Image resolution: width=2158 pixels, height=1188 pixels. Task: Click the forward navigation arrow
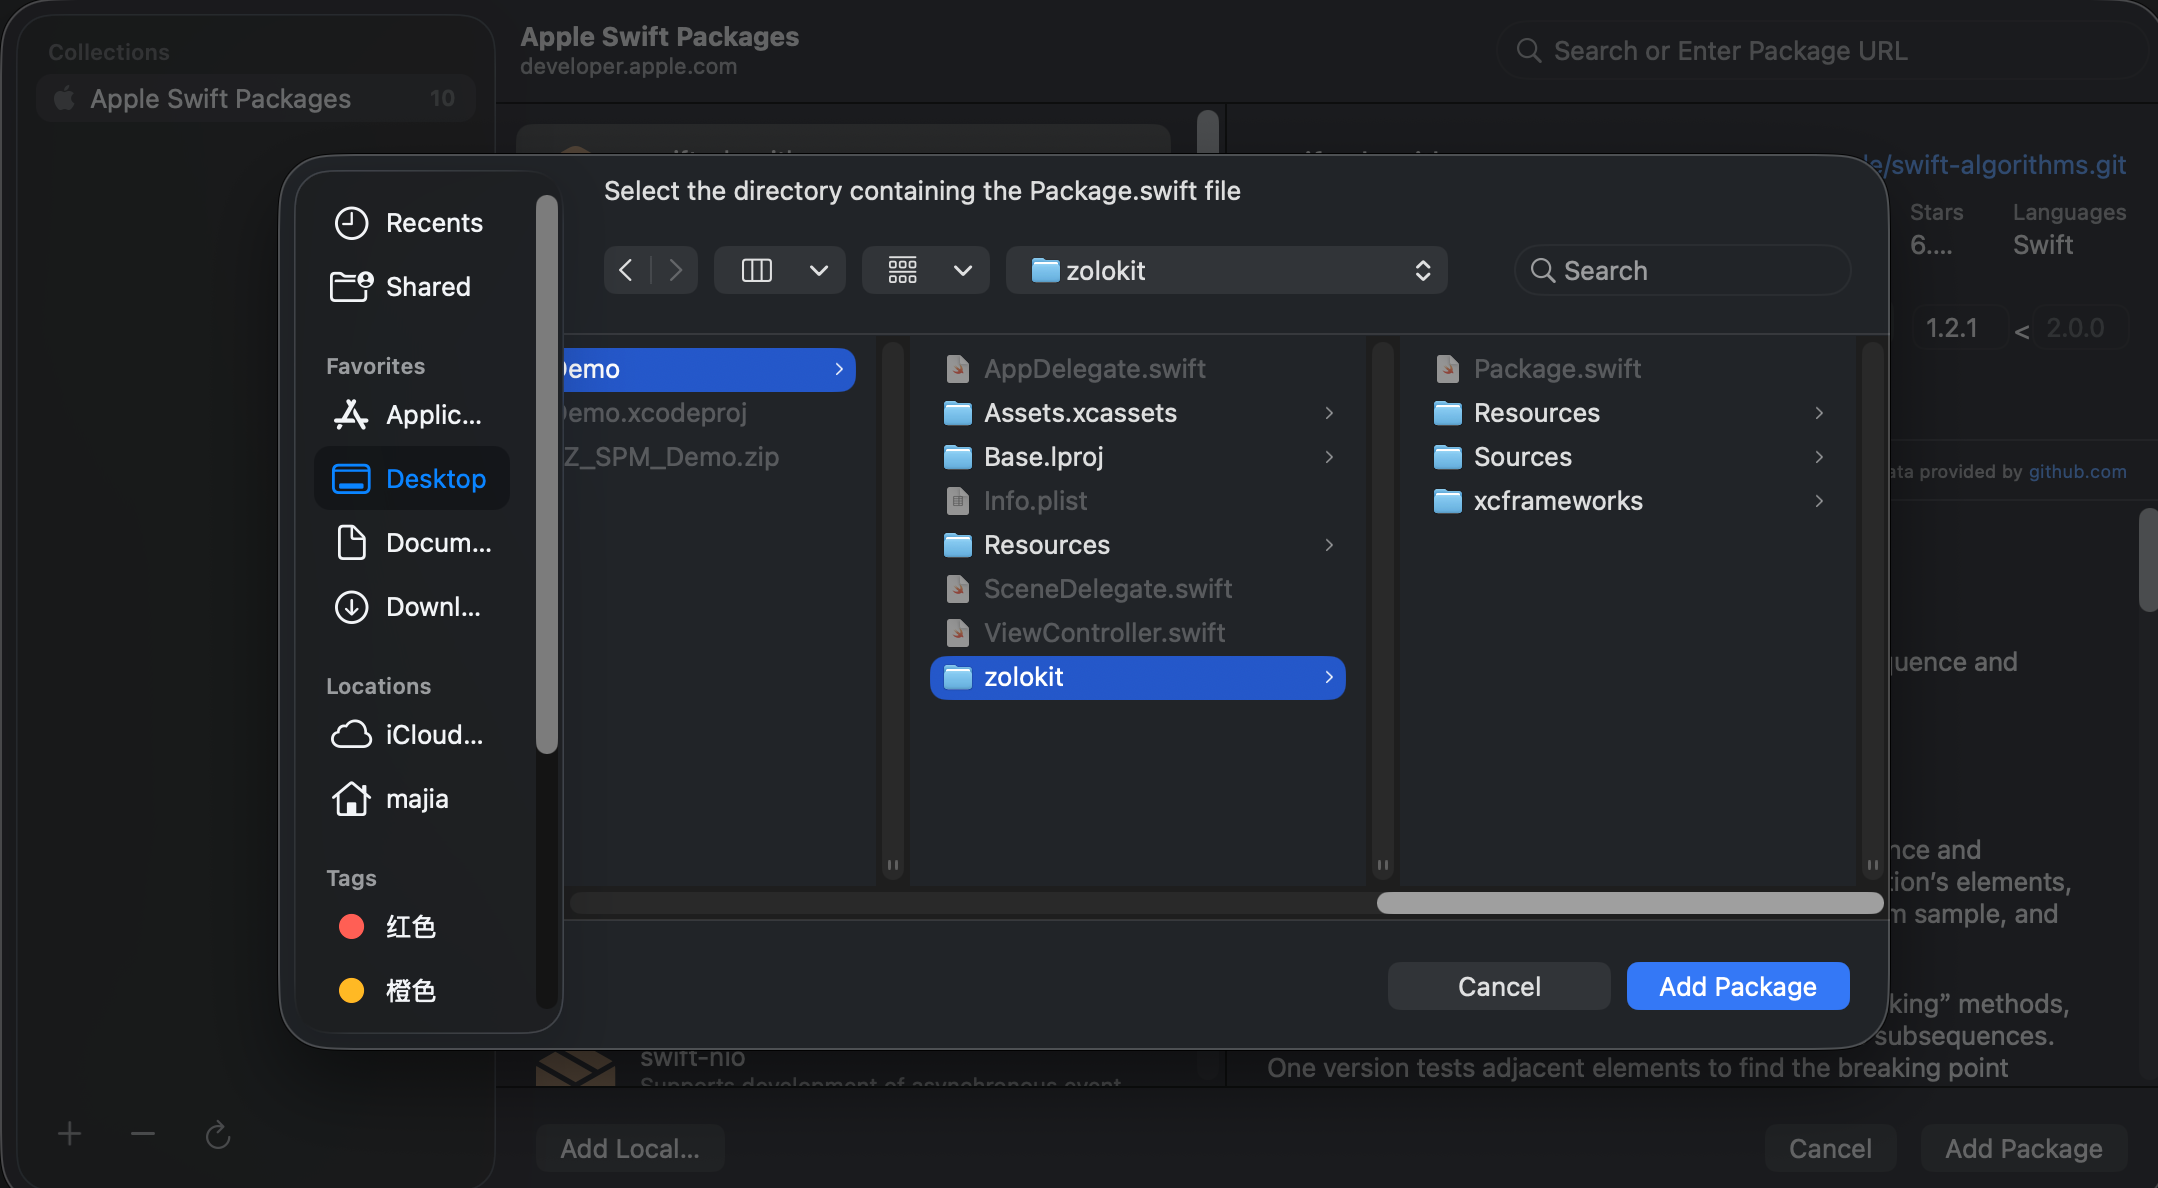(x=676, y=270)
